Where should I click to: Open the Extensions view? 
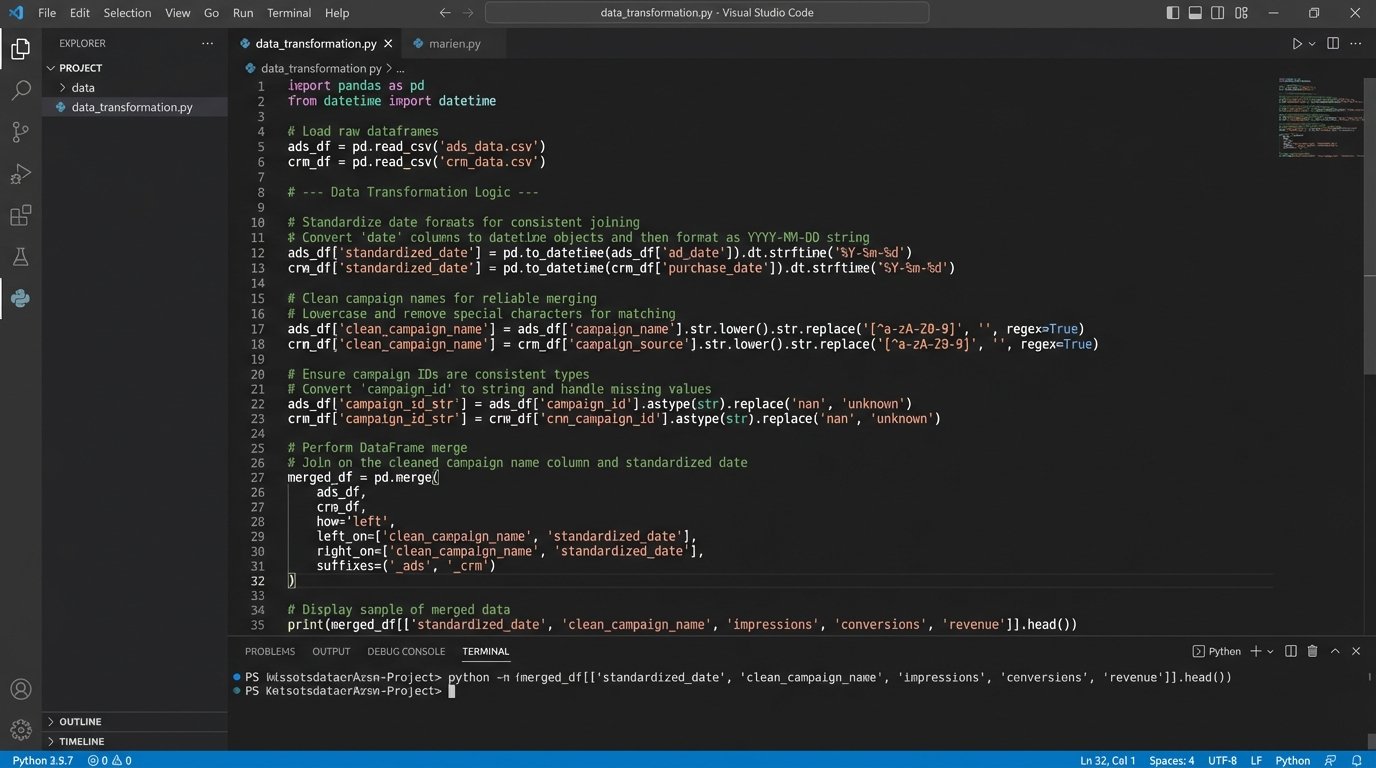click(20, 216)
